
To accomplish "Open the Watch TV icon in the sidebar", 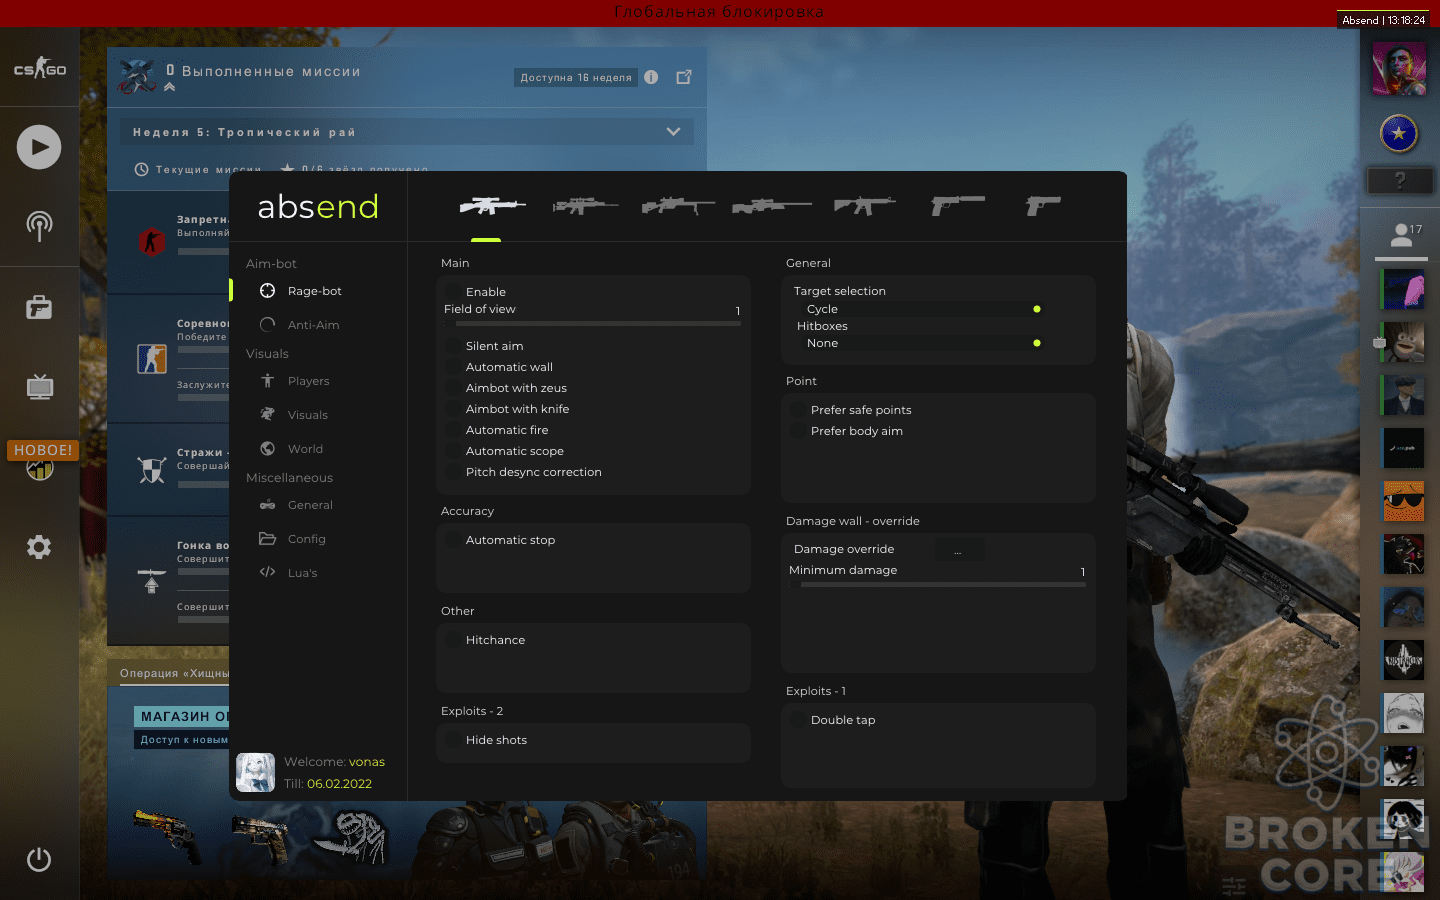I will coord(39,387).
